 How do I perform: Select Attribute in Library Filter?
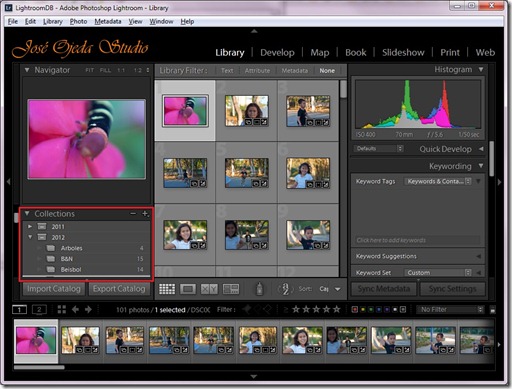(257, 71)
